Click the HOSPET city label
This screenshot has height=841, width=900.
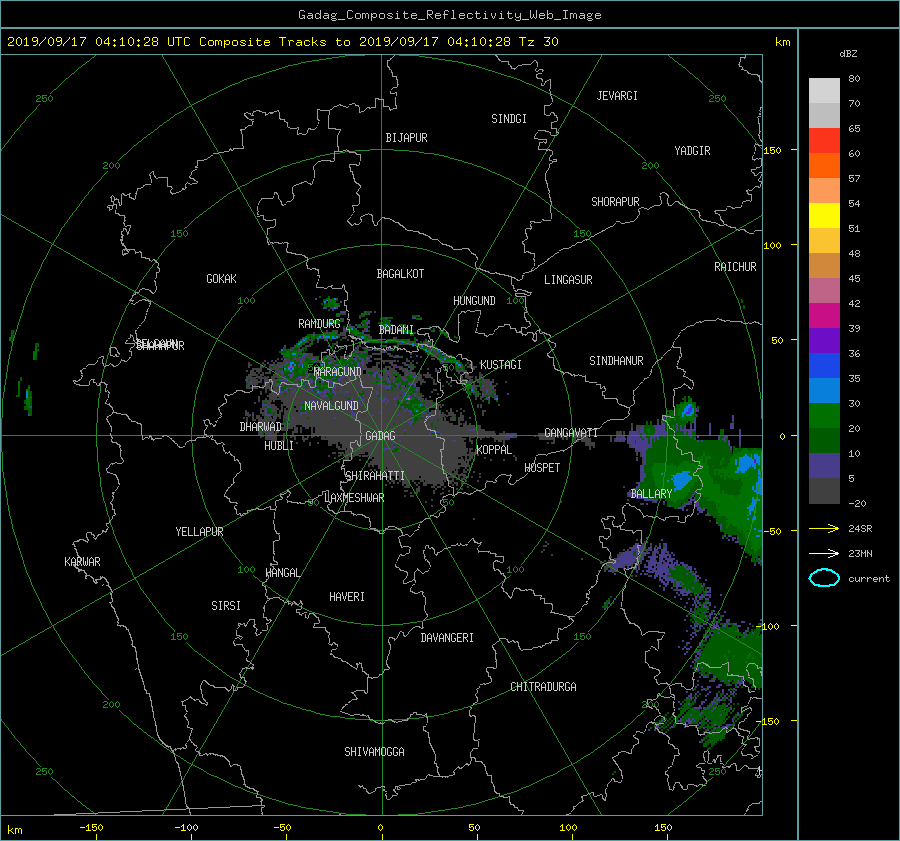tap(542, 468)
